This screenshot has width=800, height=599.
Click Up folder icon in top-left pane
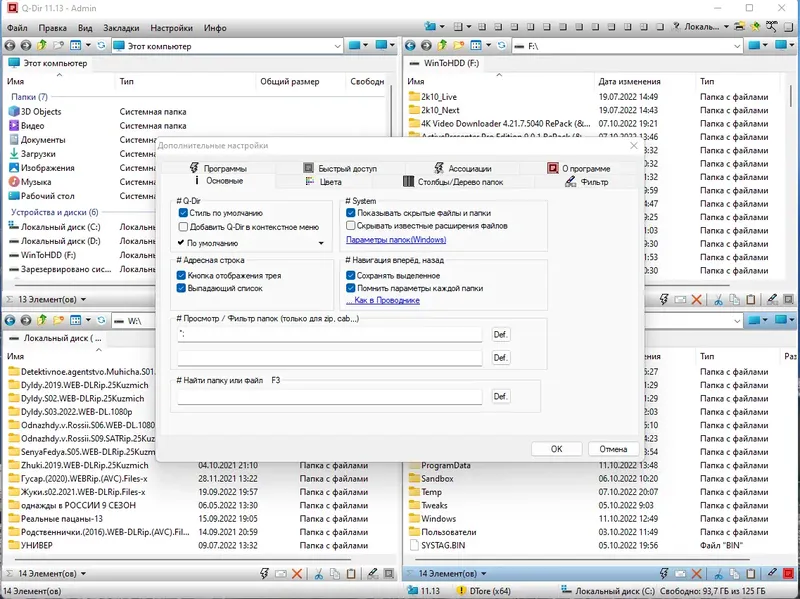pos(42,45)
